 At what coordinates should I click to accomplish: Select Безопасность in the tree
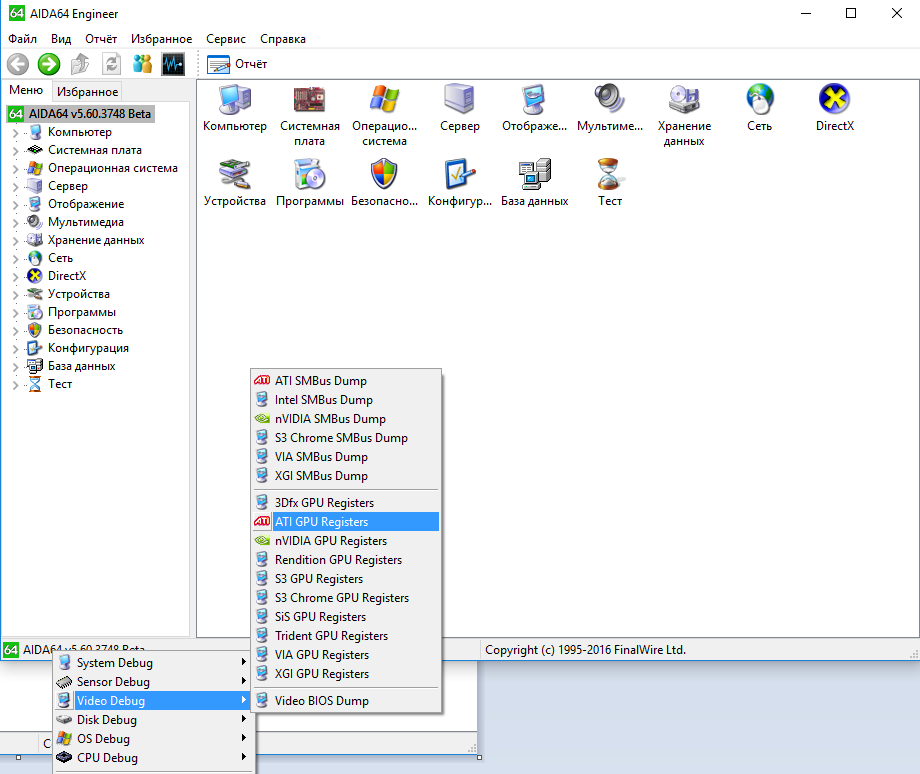85,330
